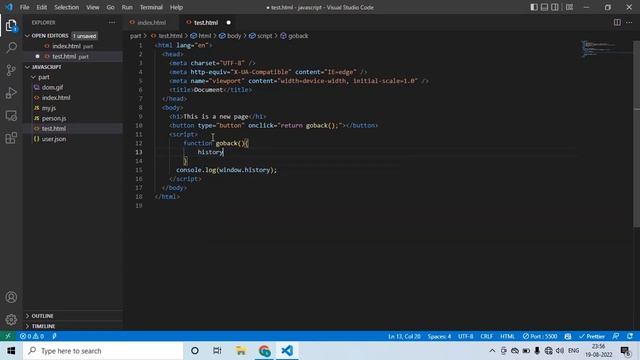Change HTML language mode
640x360 pixels.
click(507, 336)
